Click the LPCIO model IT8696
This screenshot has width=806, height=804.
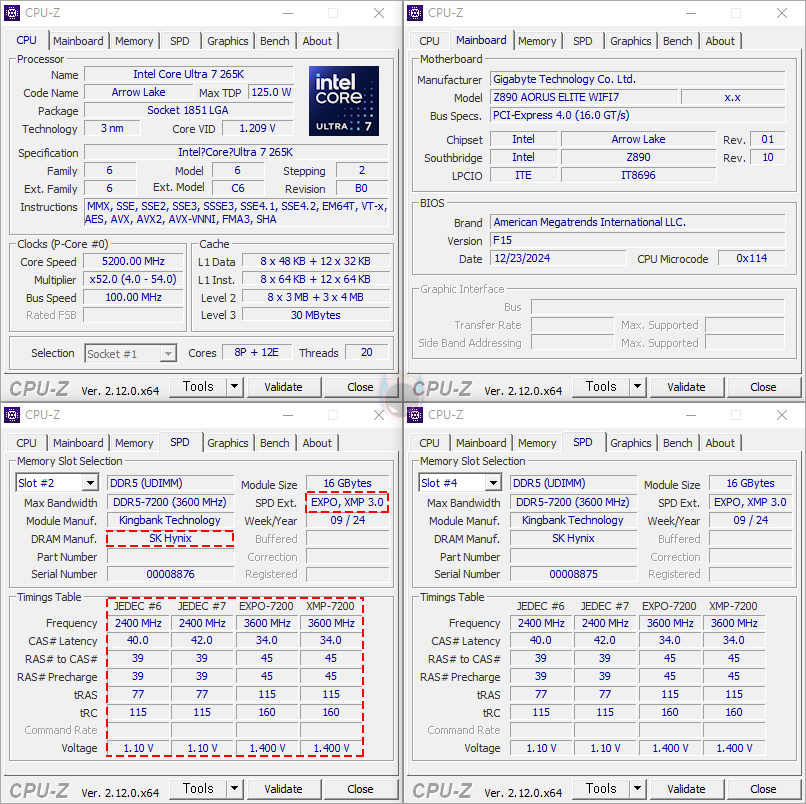pos(638,175)
